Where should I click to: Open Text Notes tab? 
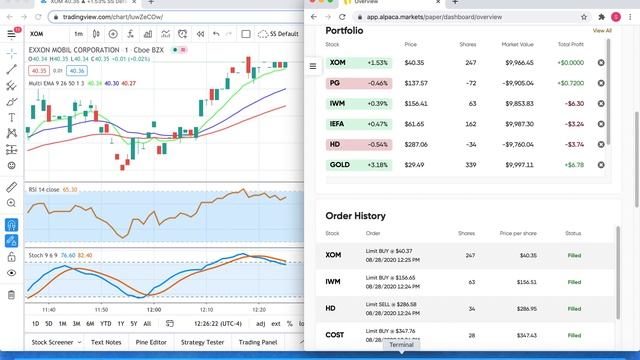coord(106,342)
